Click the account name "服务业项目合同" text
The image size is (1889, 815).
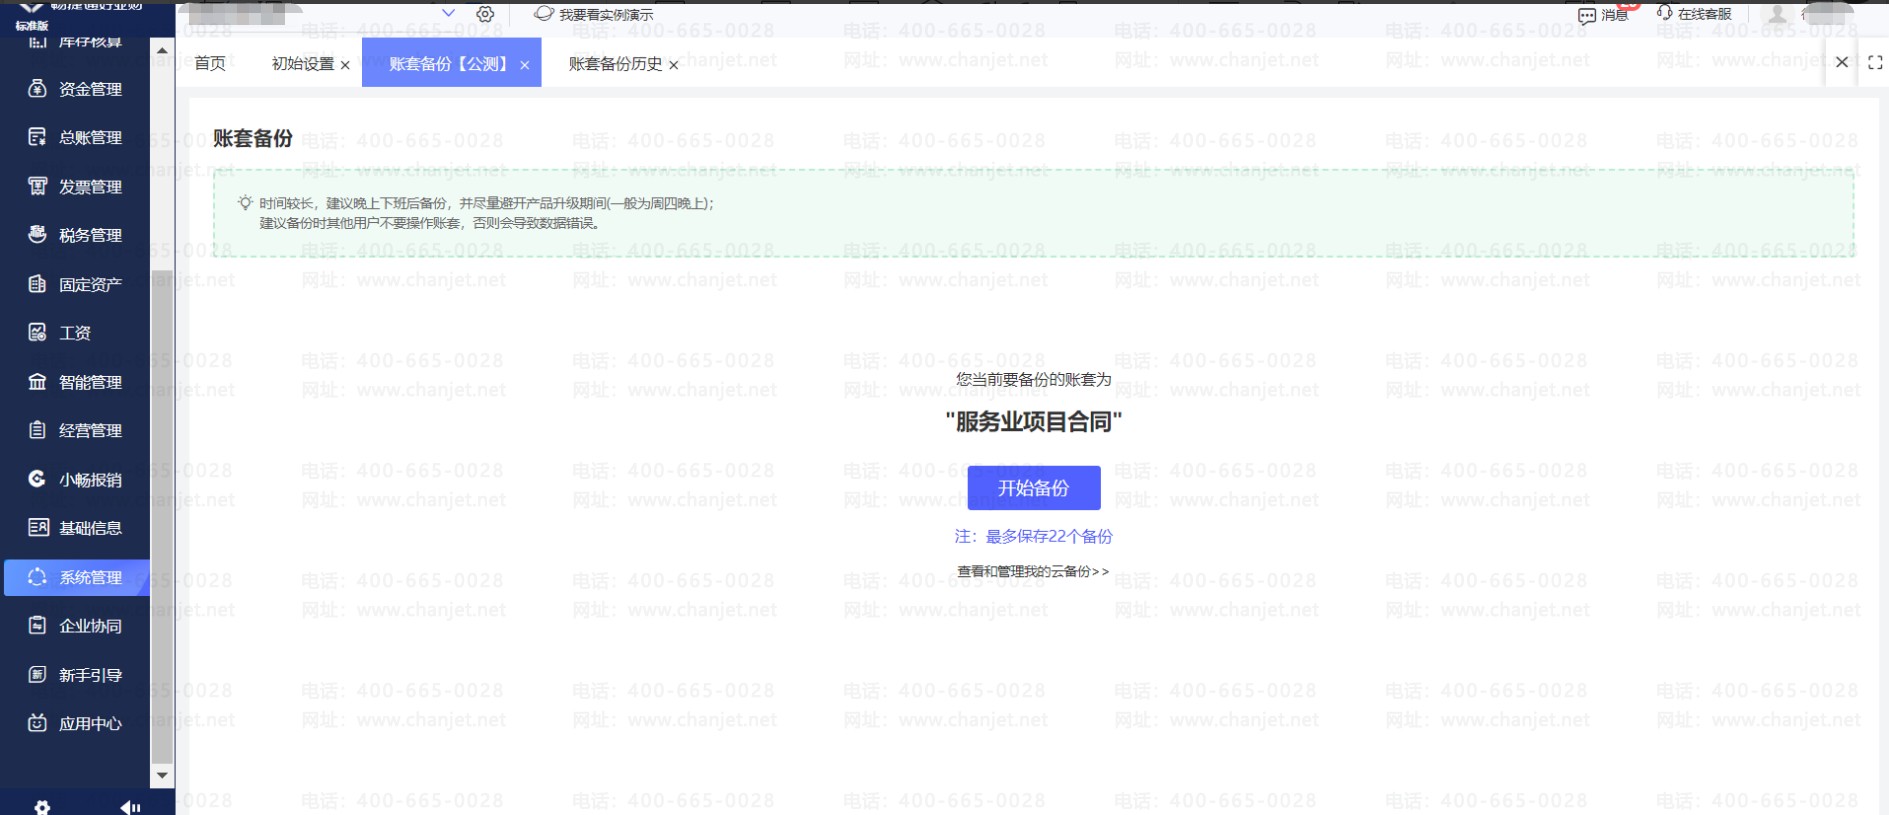tap(1034, 421)
